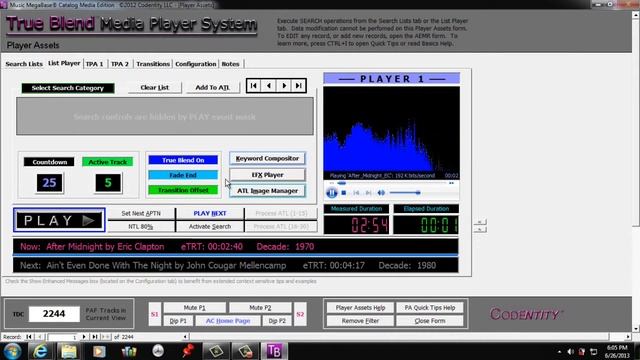This screenshot has height=360, width=640.
Task: Go to next list record arrow
Action: click(x=284, y=86)
